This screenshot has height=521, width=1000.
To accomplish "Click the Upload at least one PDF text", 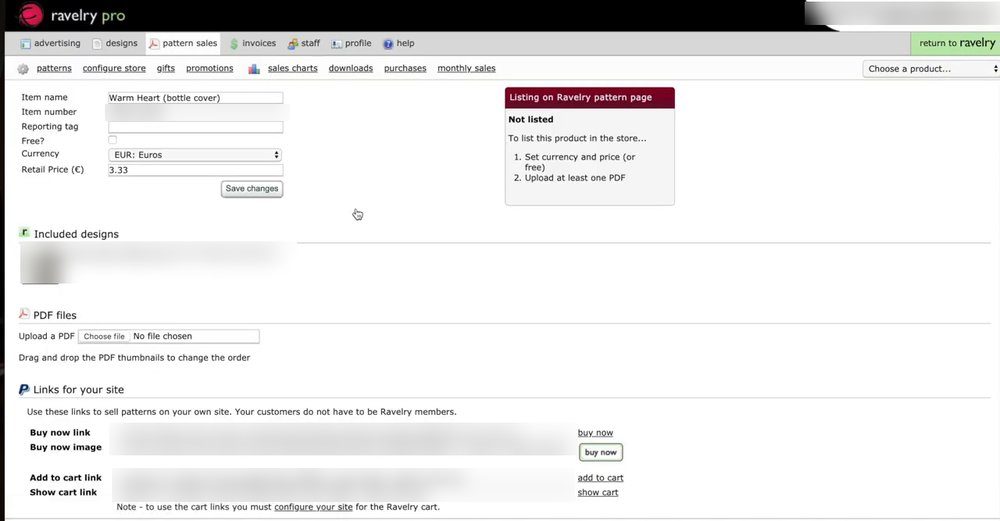I will point(575,178).
